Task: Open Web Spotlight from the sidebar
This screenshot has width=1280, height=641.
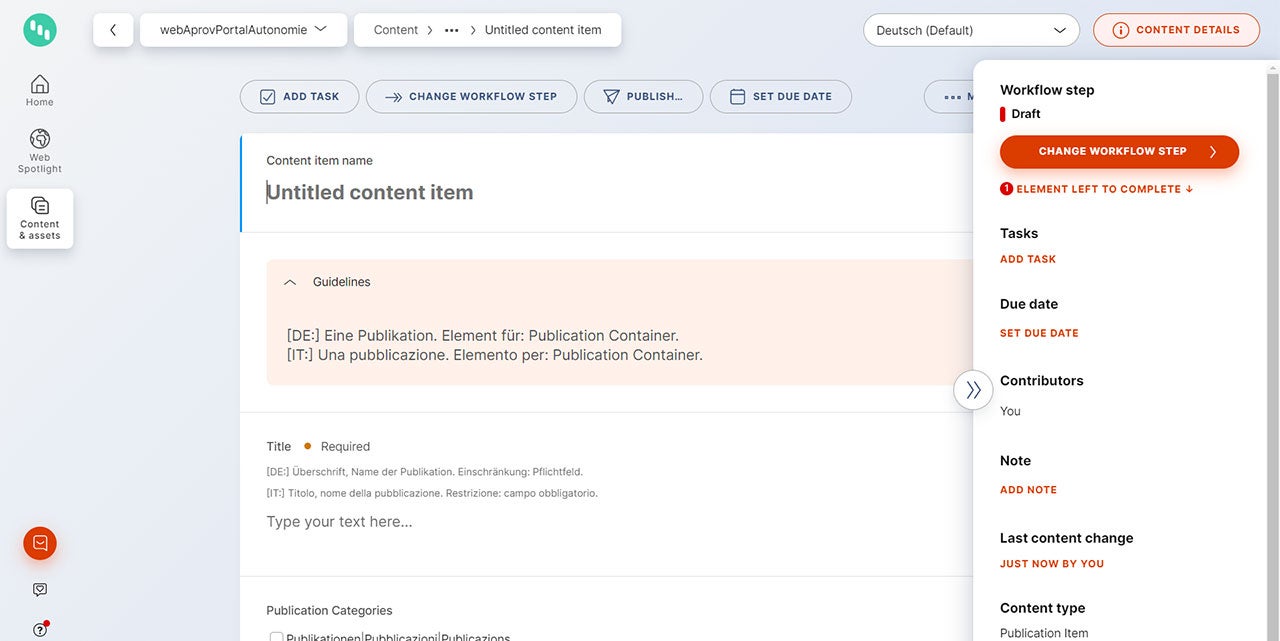Action: (x=40, y=151)
